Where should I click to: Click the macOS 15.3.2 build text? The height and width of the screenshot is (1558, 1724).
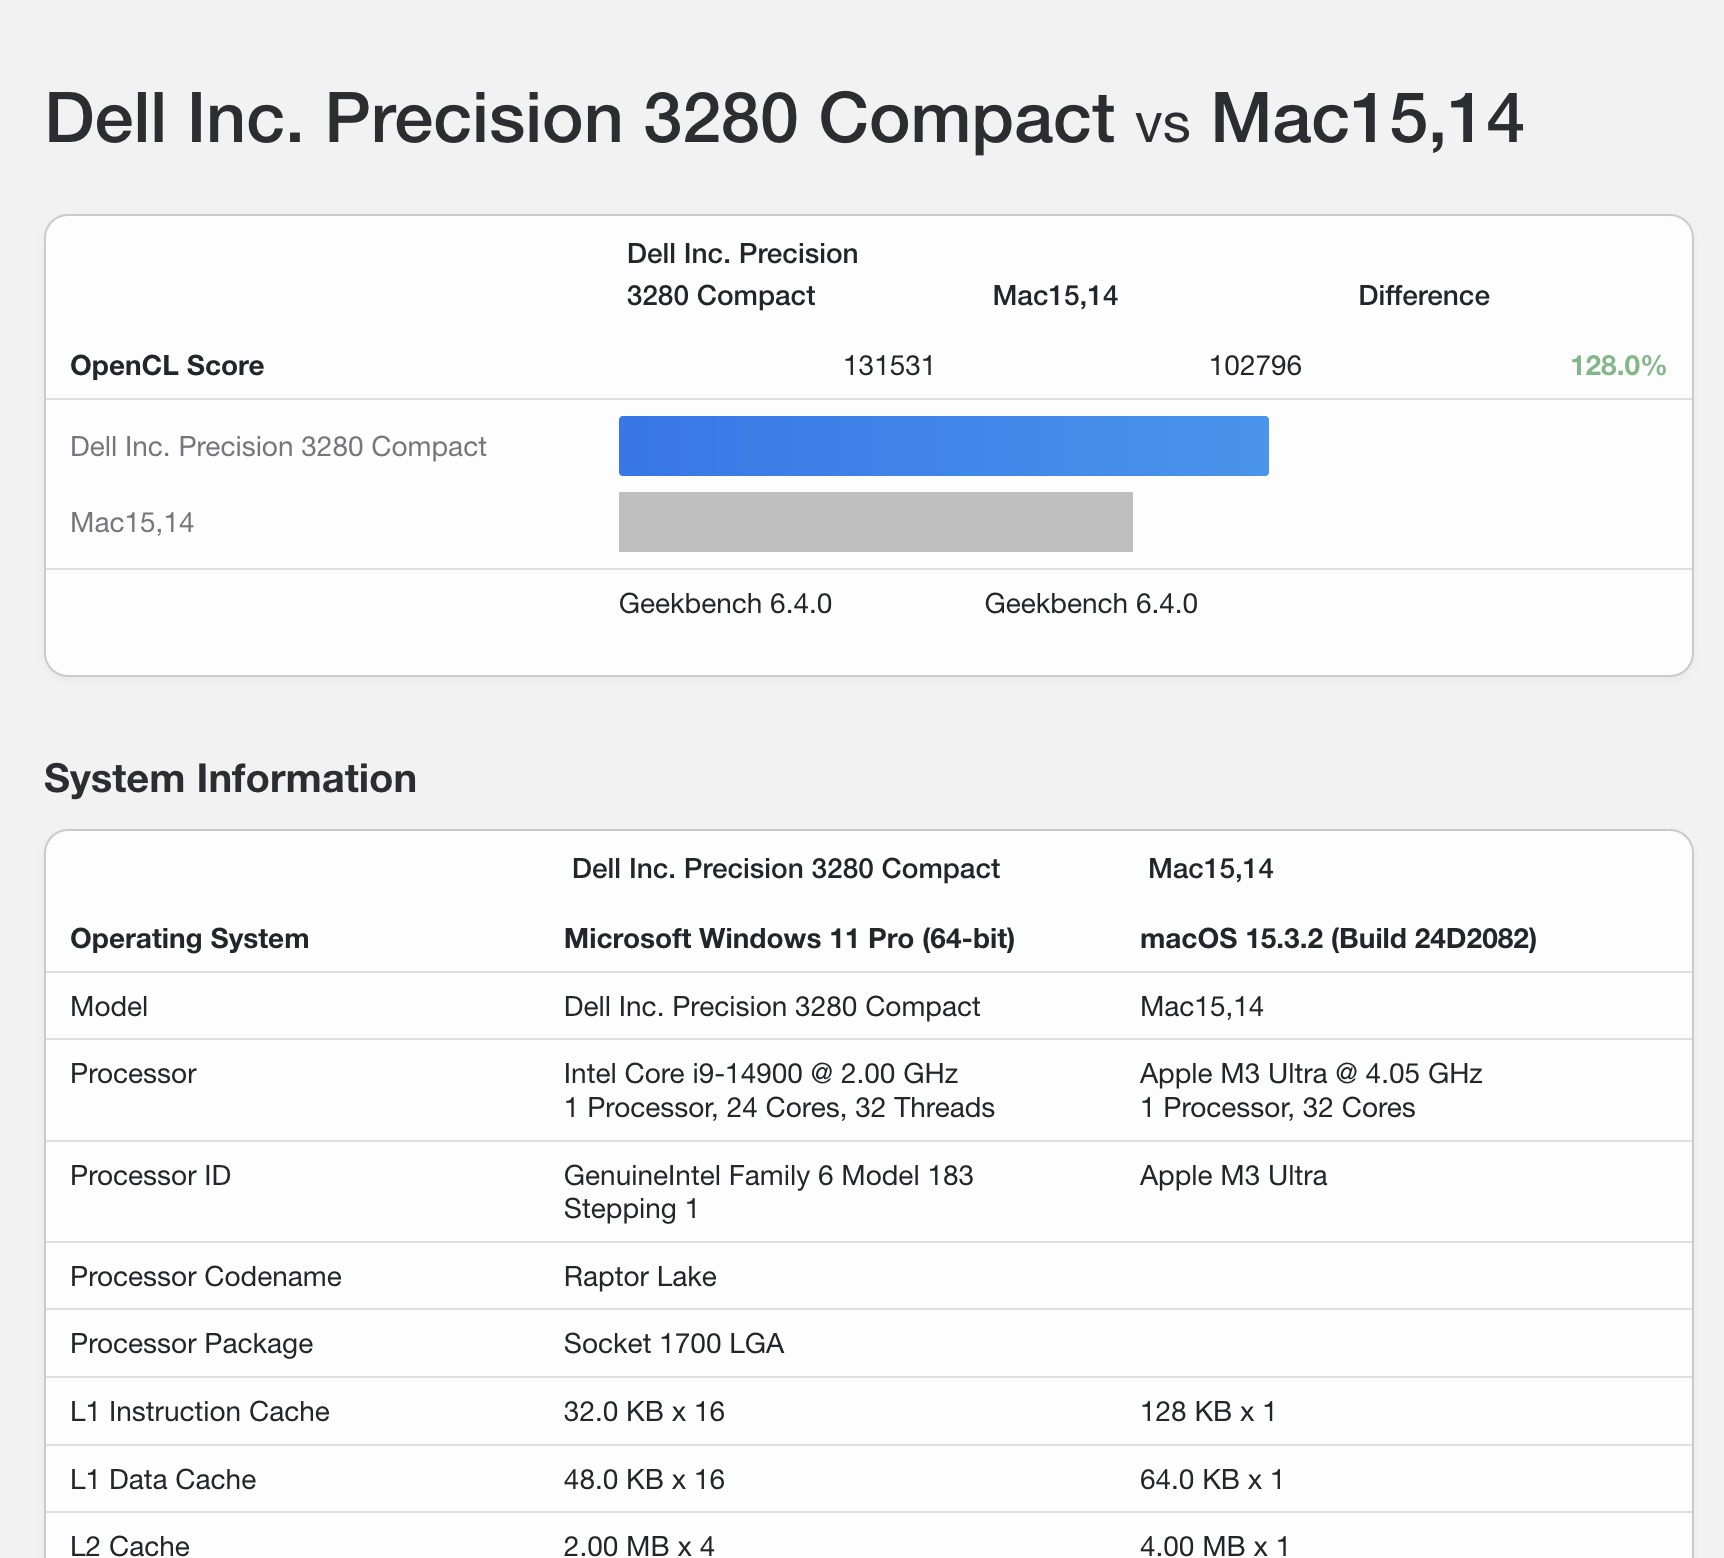pyautogui.click(x=1337, y=939)
